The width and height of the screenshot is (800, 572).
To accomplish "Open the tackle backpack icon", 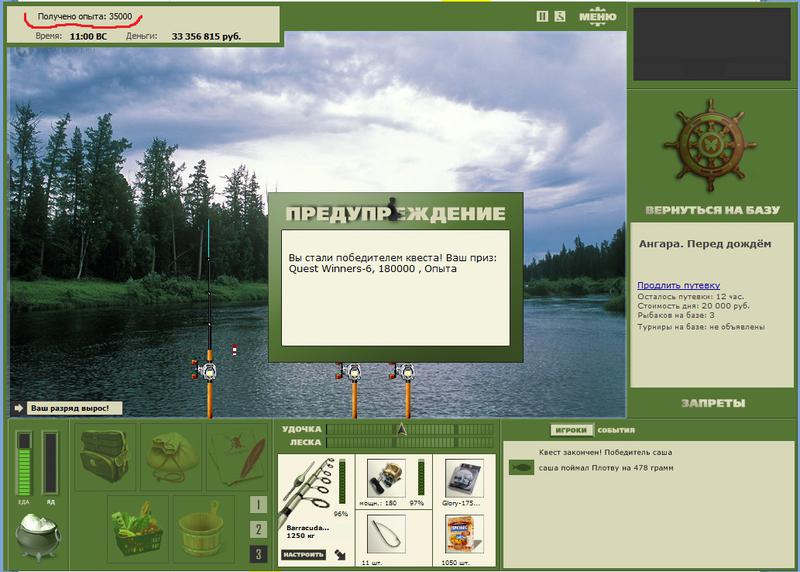I will tap(105, 456).
